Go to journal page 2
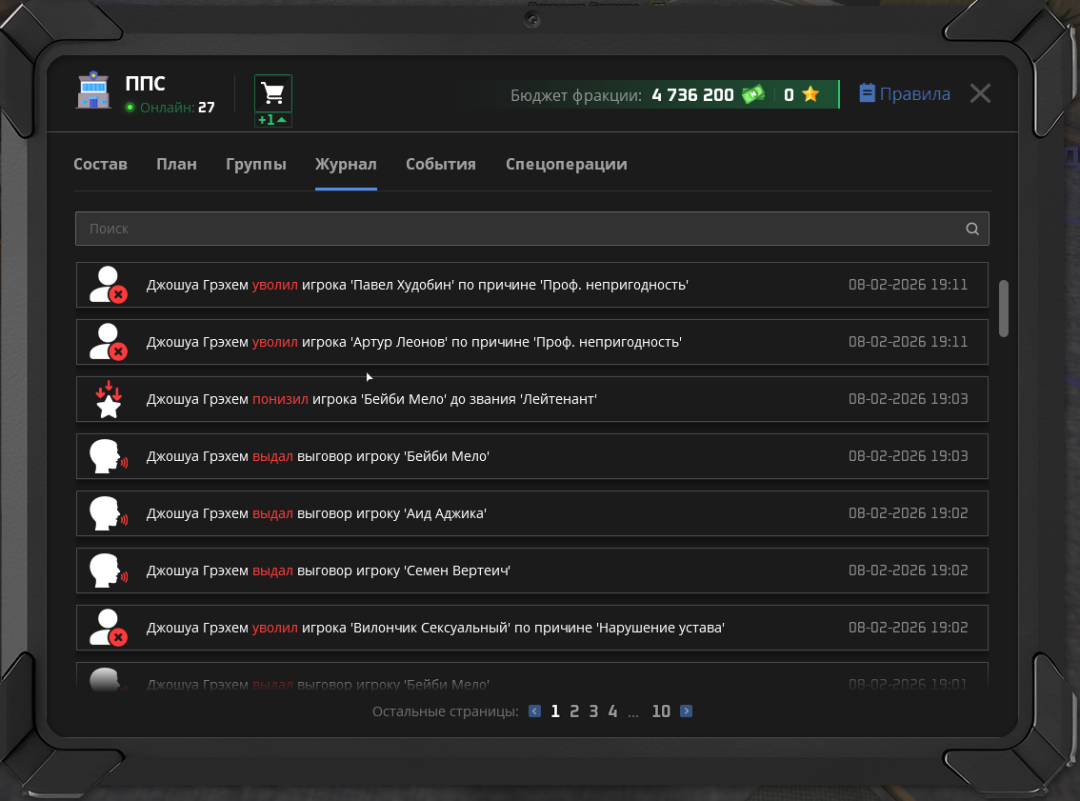Screen dimensions: 1080x801 coord(574,712)
